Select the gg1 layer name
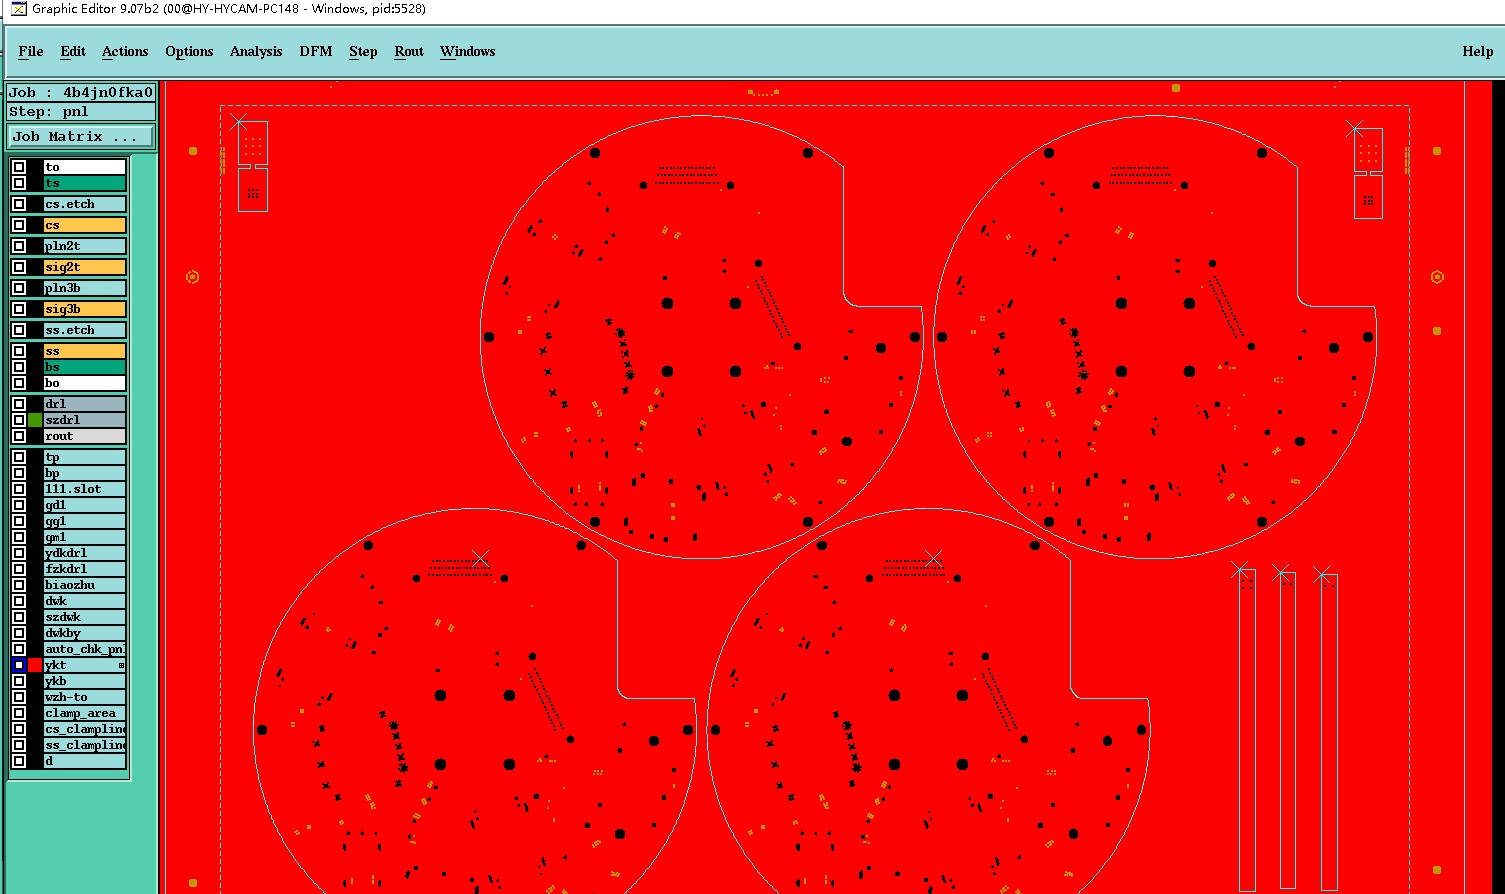The width and height of the screenshot is (1505, 894). (x=85, y=521)
